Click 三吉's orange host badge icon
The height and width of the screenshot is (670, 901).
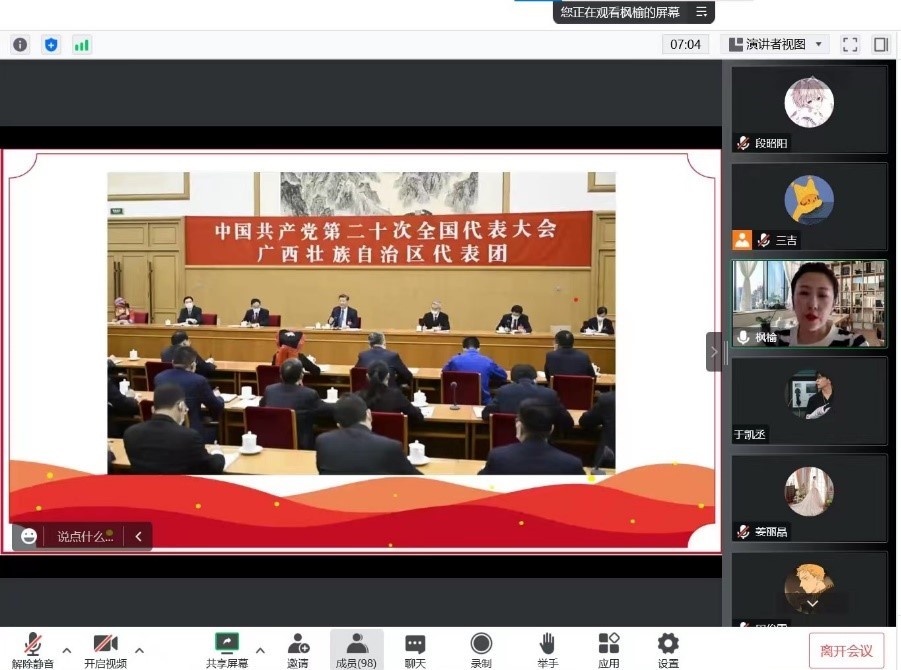pos(742,240)
